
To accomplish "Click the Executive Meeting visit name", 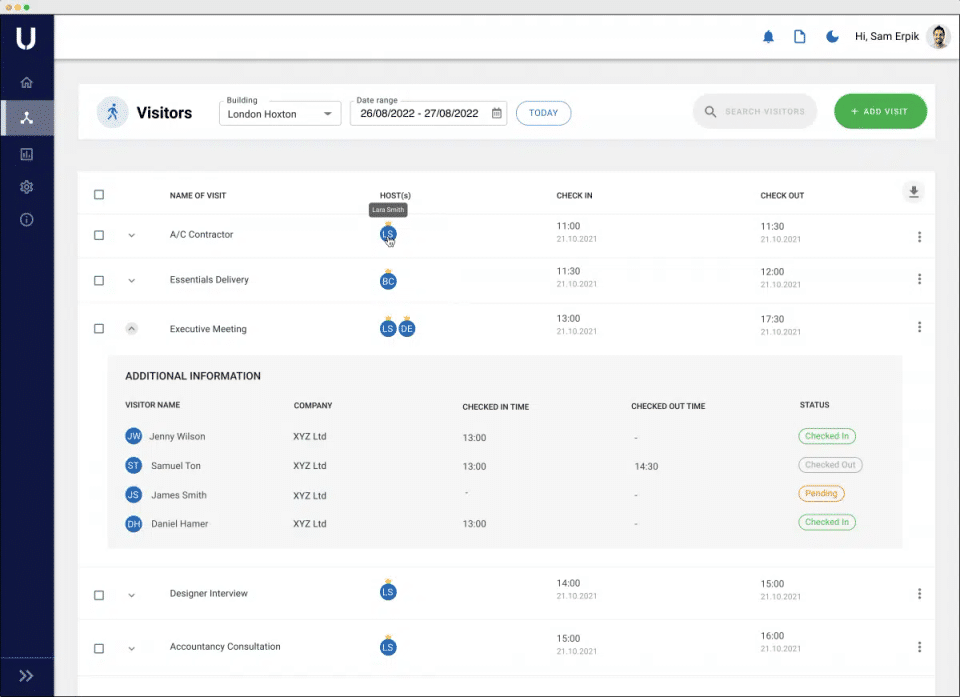I will [x=208, y=329].
